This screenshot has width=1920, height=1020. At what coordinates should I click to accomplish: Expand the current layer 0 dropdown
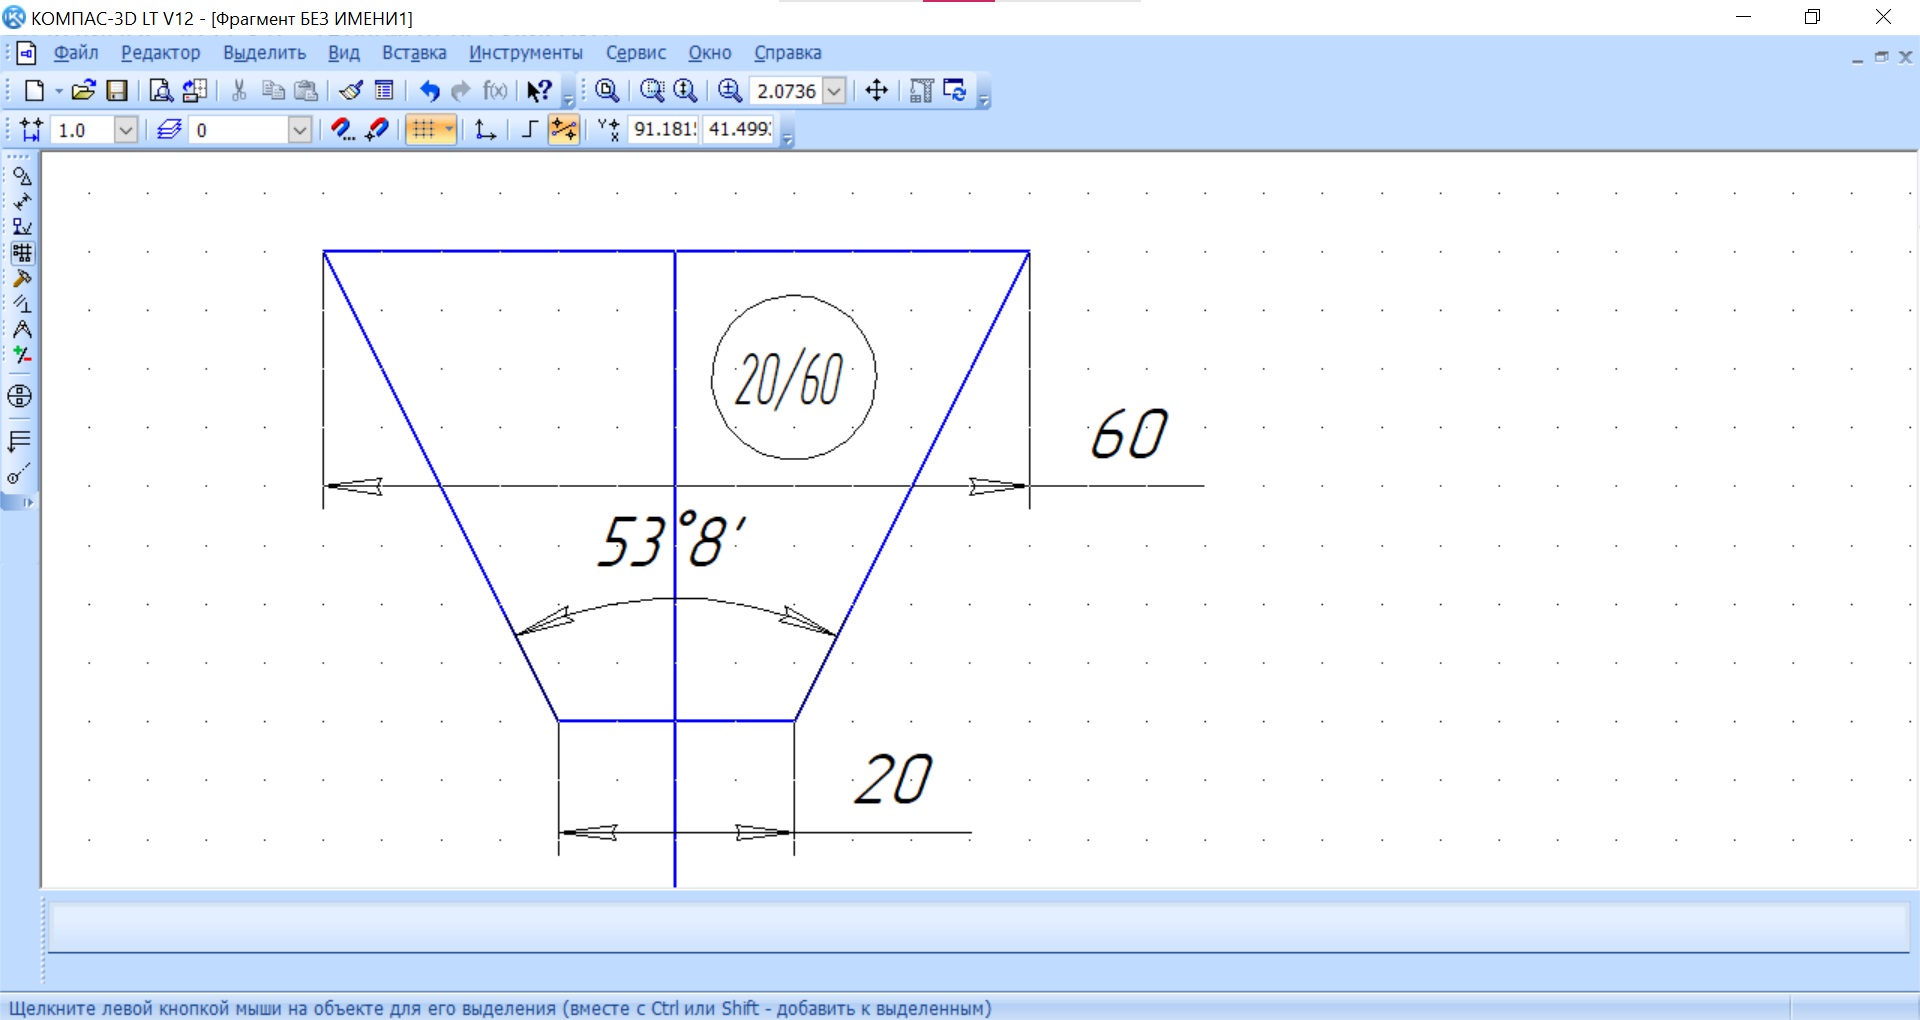tap(300, 130)
